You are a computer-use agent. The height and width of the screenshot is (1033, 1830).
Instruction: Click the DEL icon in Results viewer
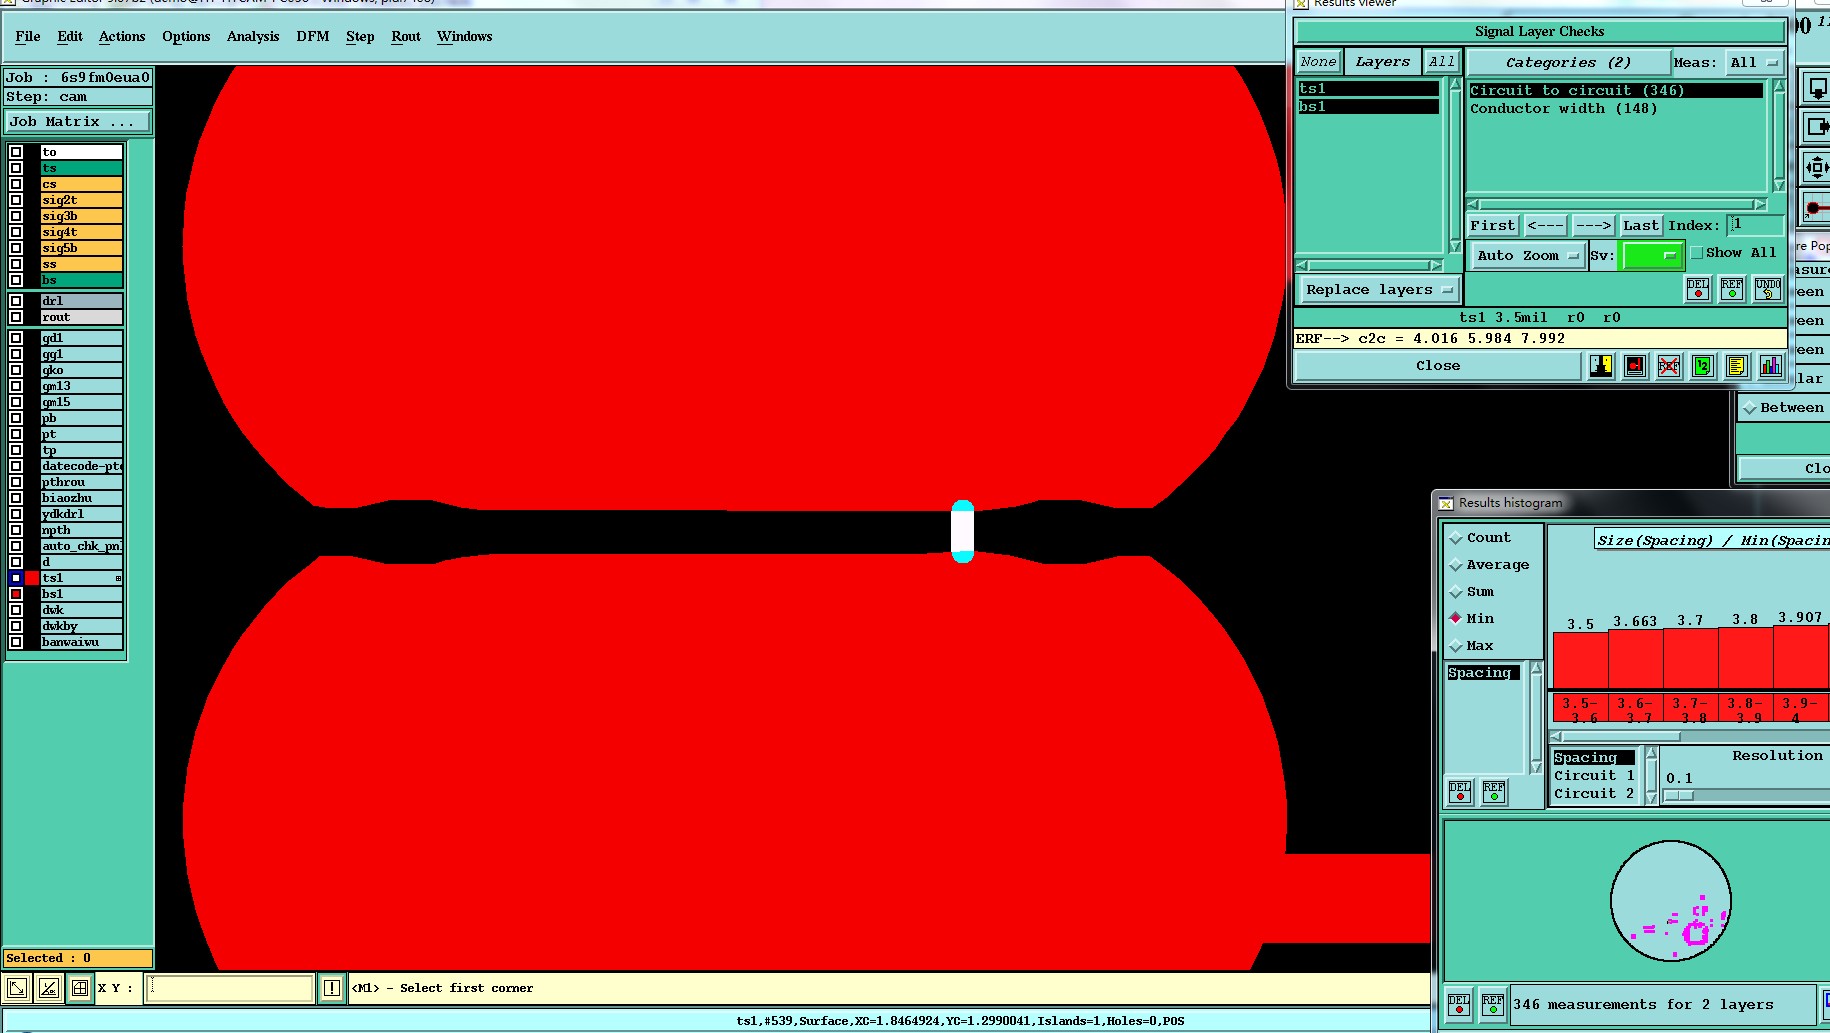[1698, 289]
